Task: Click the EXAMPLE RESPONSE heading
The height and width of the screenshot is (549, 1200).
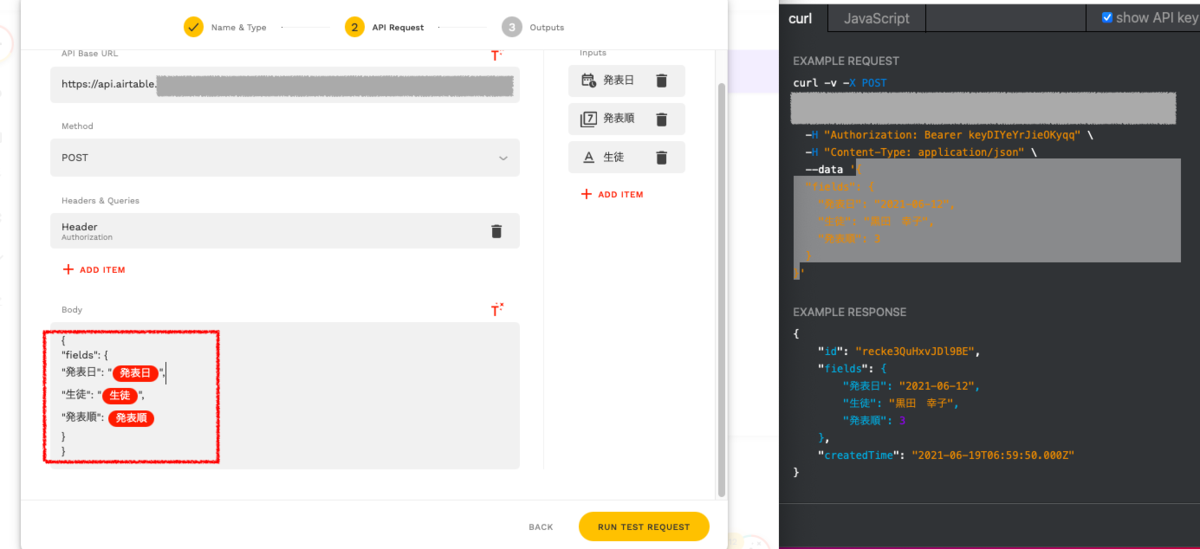Action: pos(849,312)
